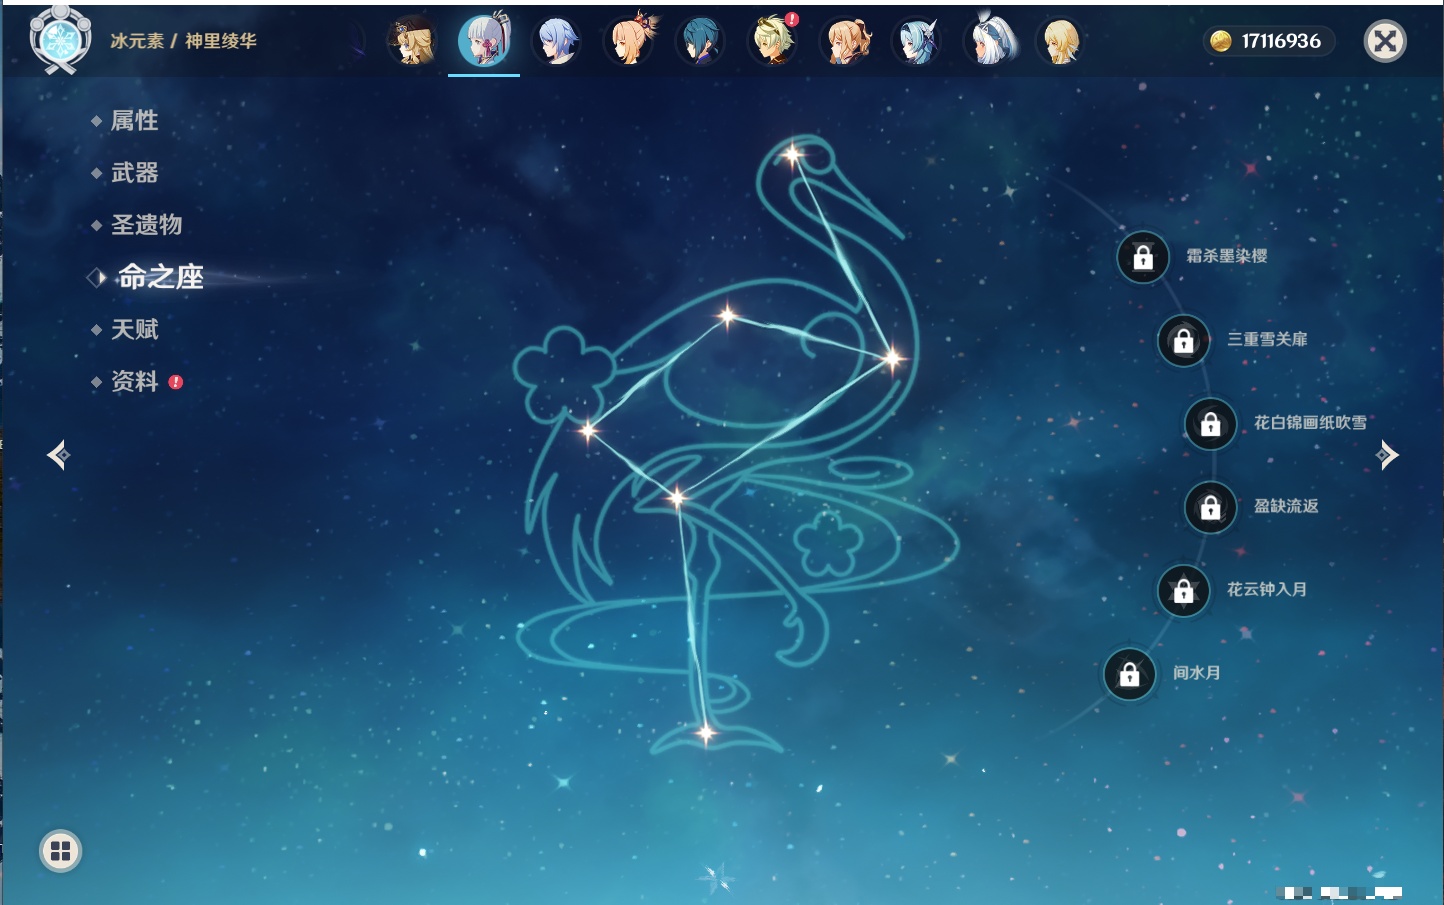This screenshot has width=1444, height=905.
Task: Click the 三重雪关扉 constellation label
Action: pos(1267,339)
